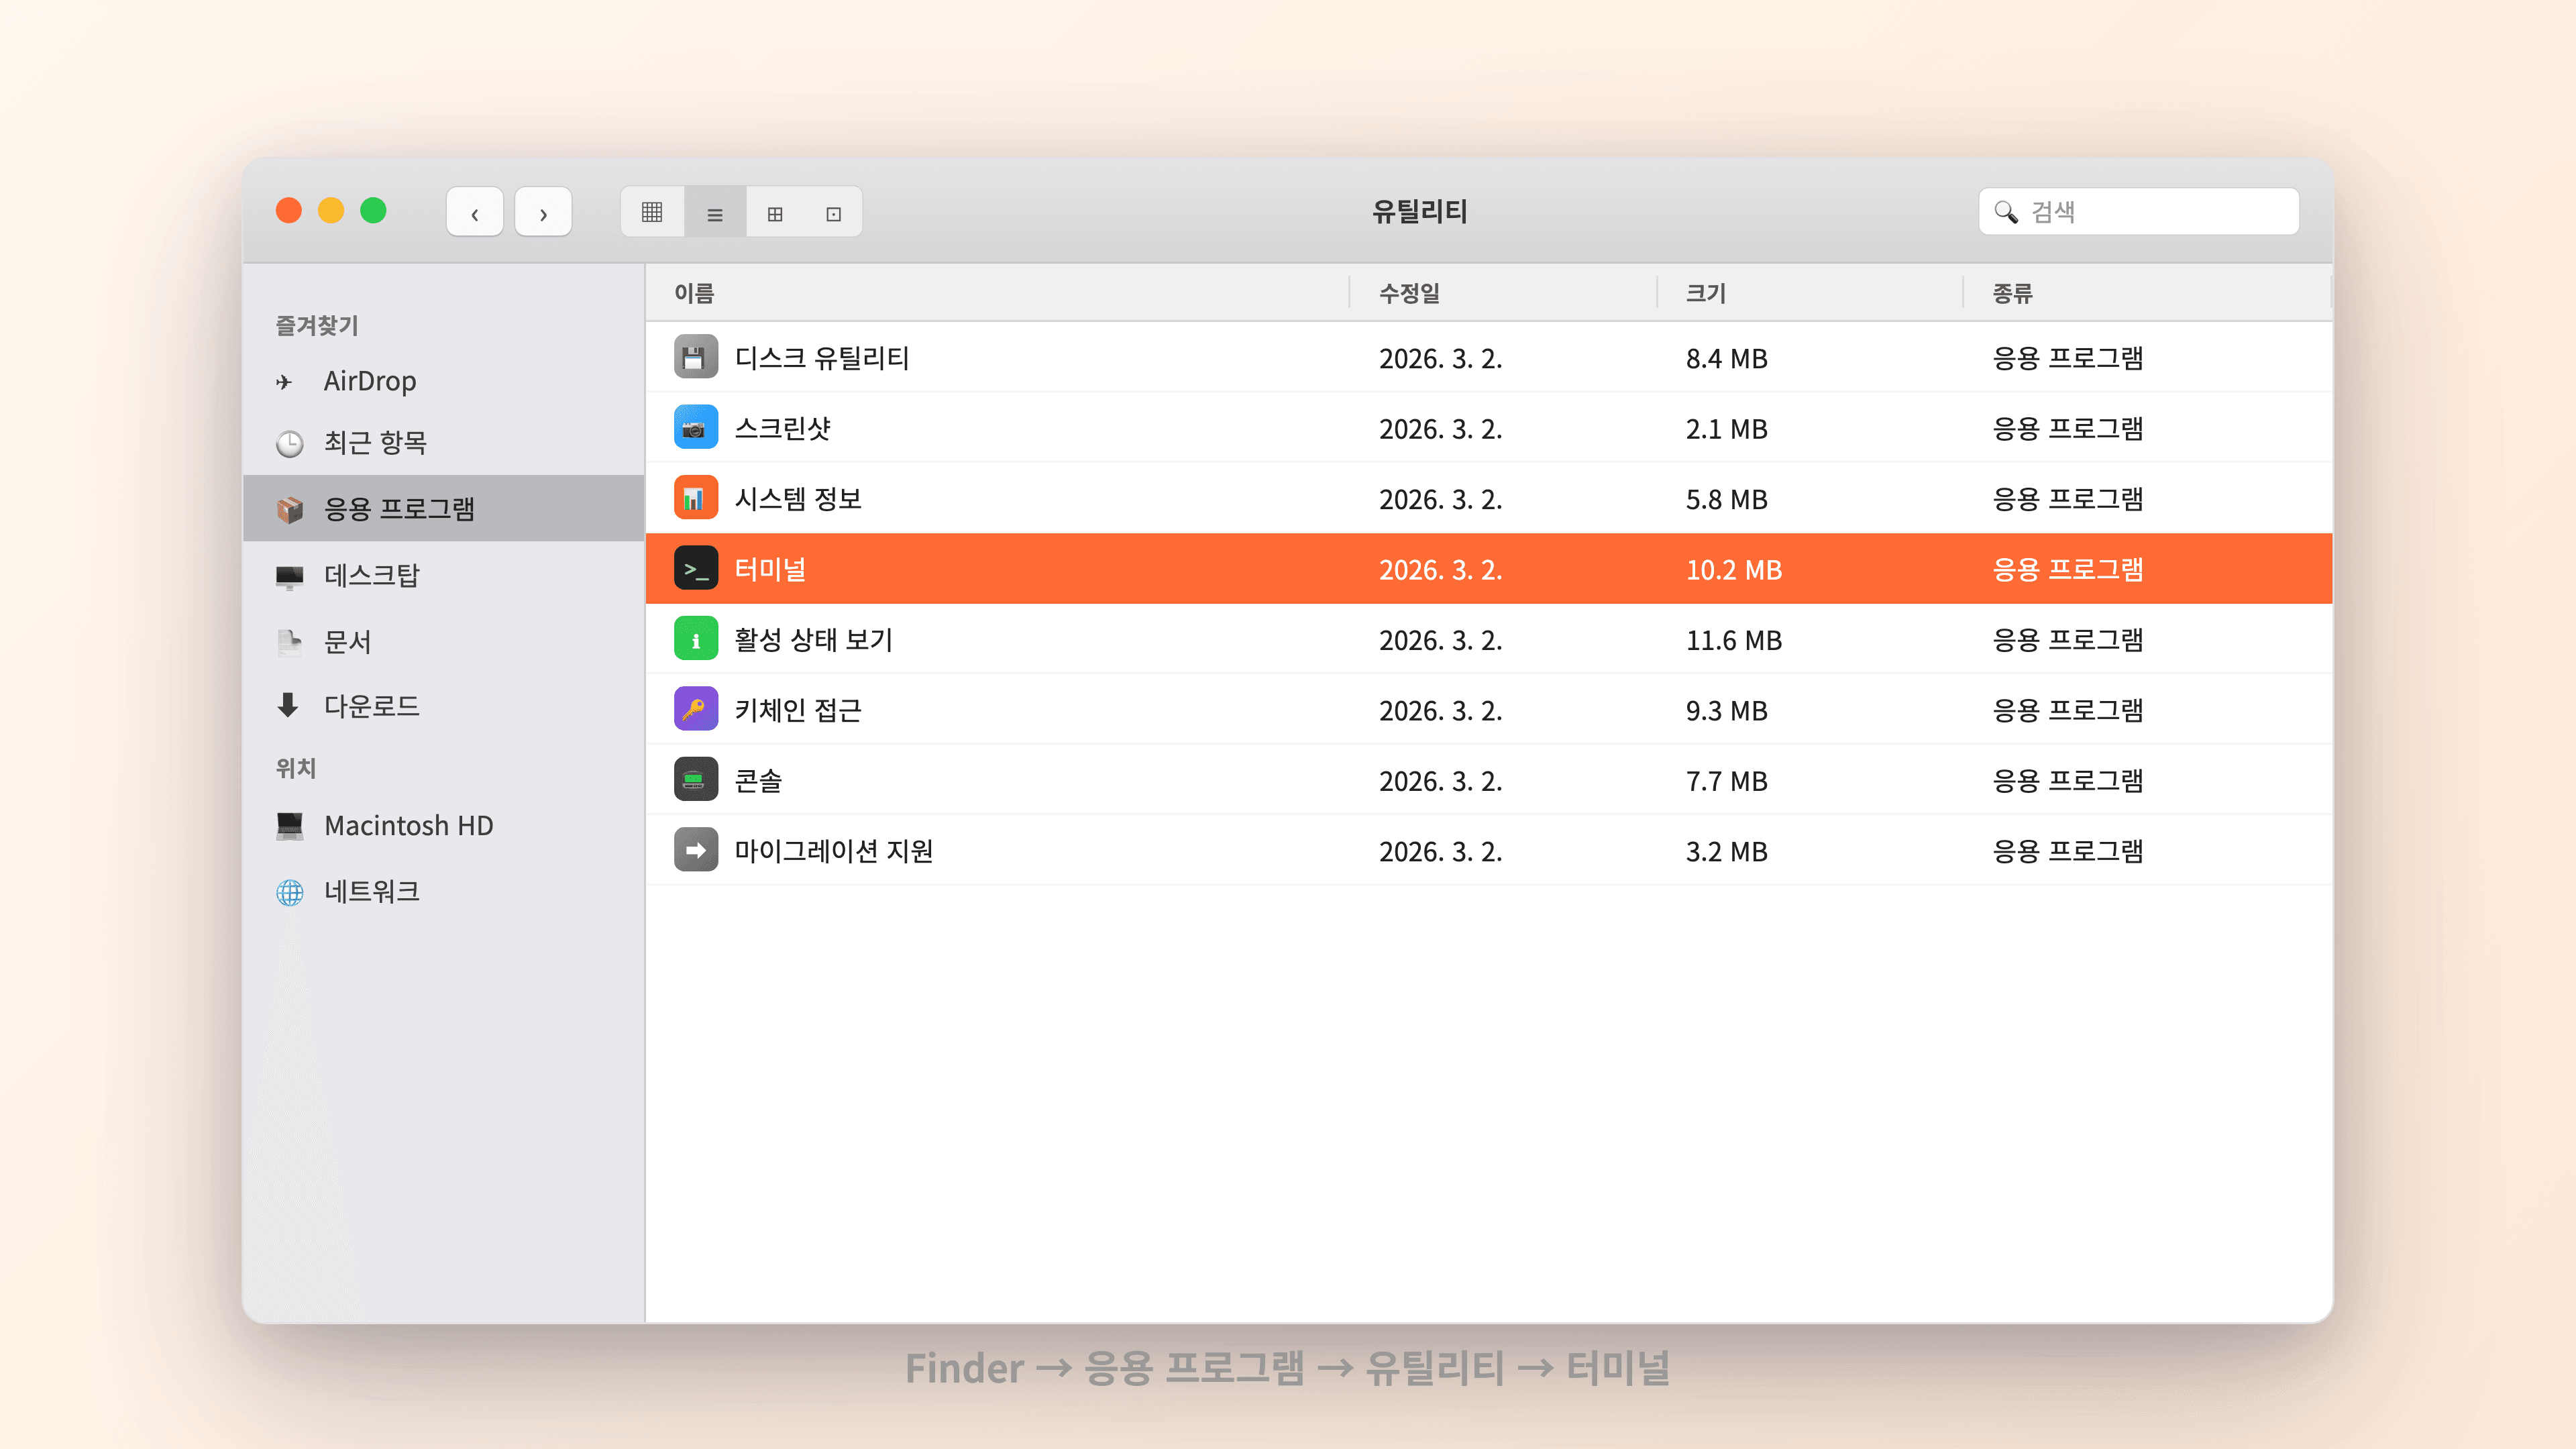The height and width of the screenshot is (1449, 2576).
Task: Open 문서 in sidebar
Action: 444,641
